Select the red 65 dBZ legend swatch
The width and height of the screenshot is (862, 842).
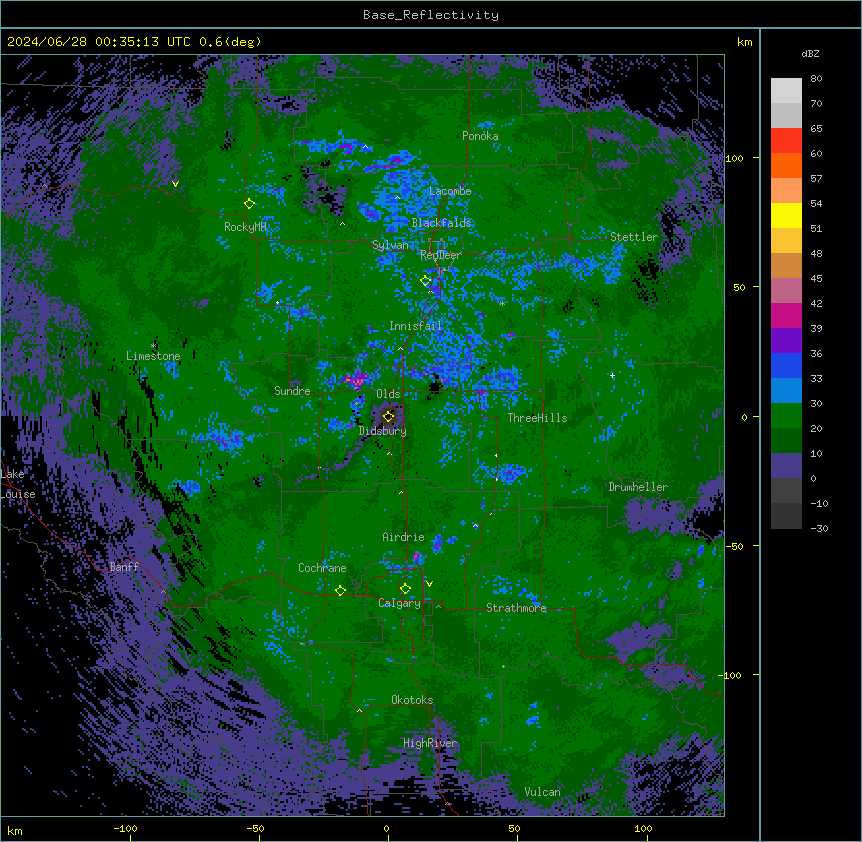tap(786, 140)
